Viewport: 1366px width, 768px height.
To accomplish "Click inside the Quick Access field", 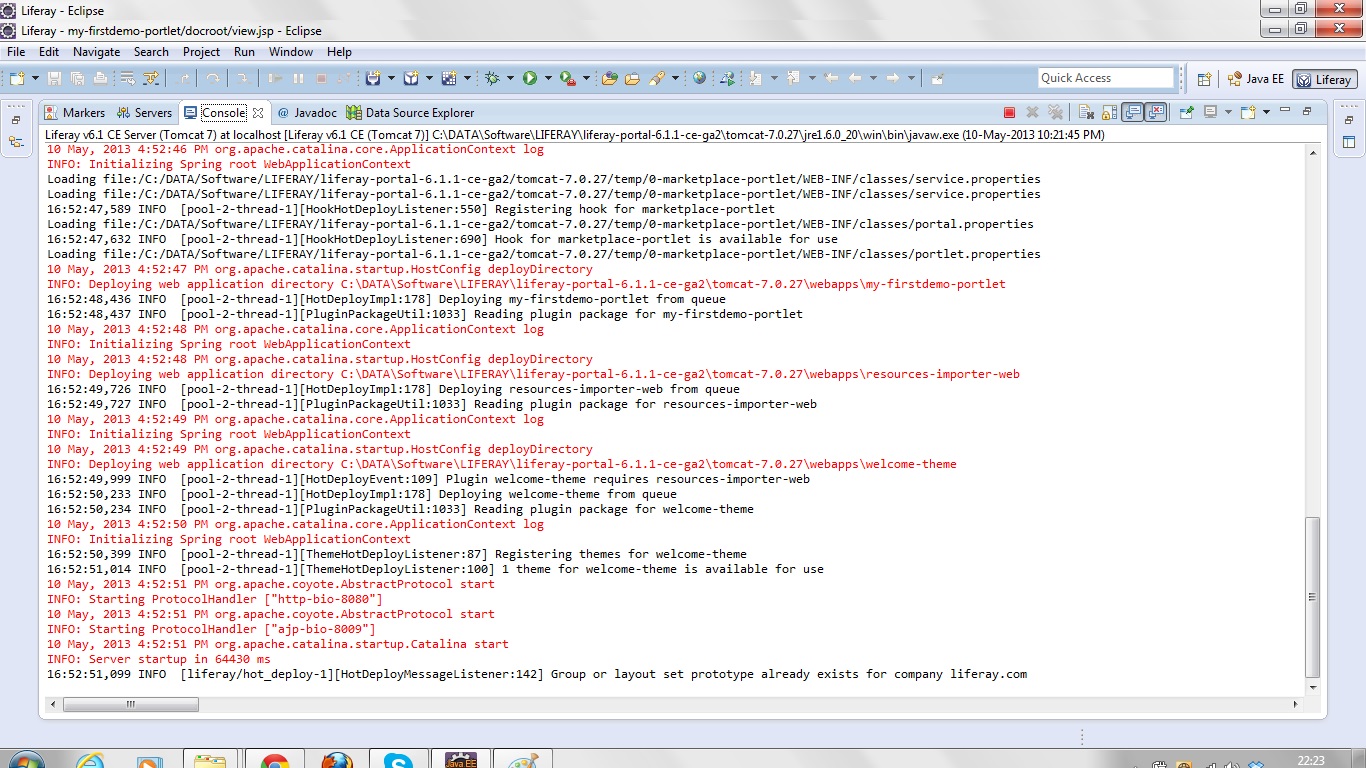I will pos(1105,77).
